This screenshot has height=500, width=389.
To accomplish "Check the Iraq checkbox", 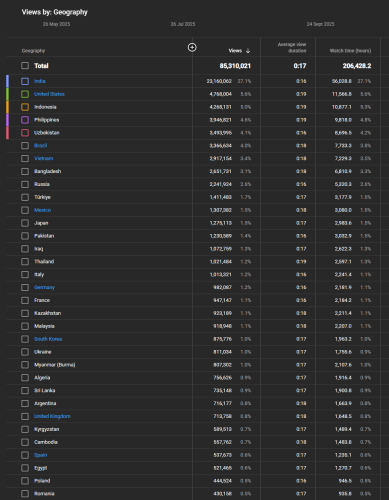I will 25,249.
